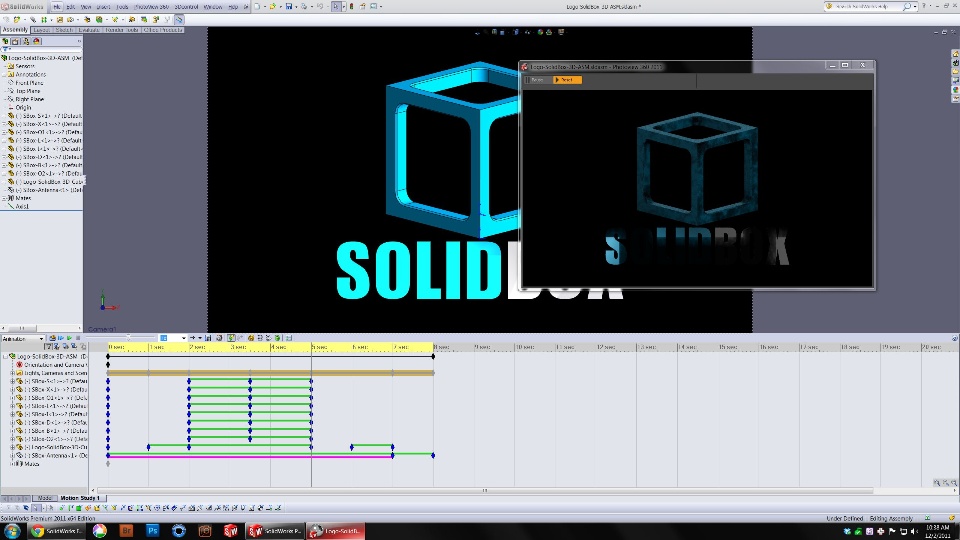The height and width of the screenshot is (540, 960).
Task: Click the DisplayManager tab icon
Action: pos(36,41)
